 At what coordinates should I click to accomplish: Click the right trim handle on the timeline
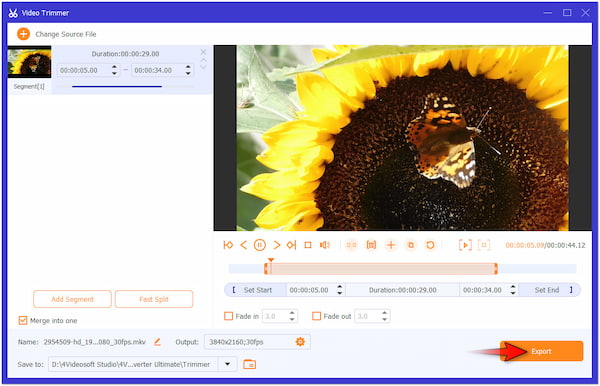point(496,269)
